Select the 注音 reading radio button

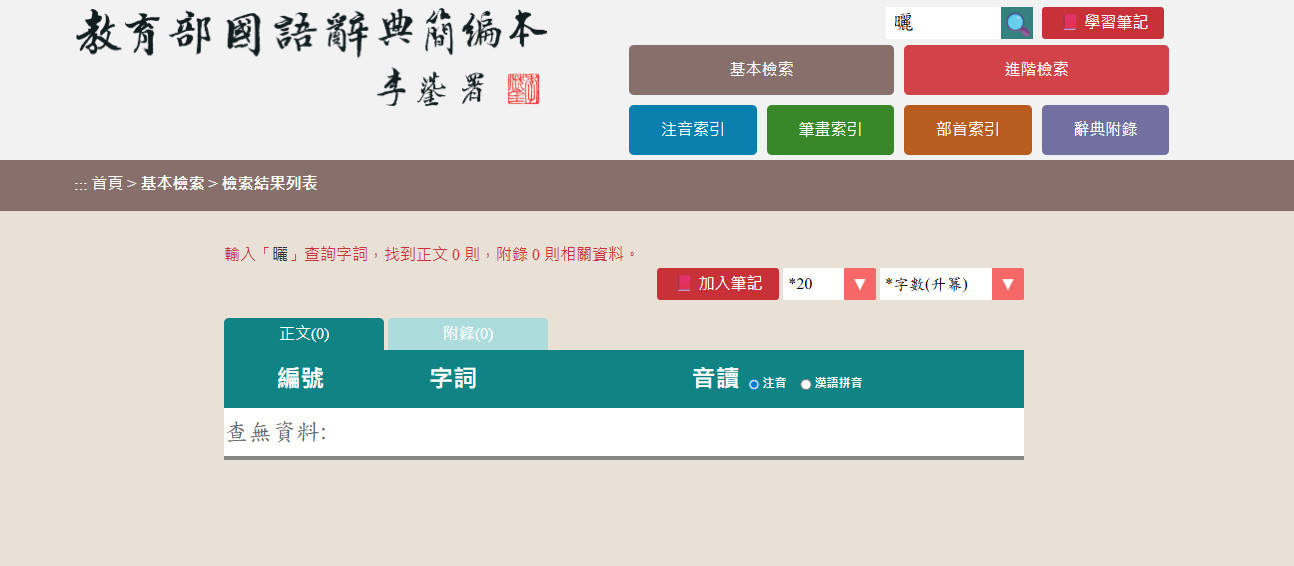(x=754, y=384)
